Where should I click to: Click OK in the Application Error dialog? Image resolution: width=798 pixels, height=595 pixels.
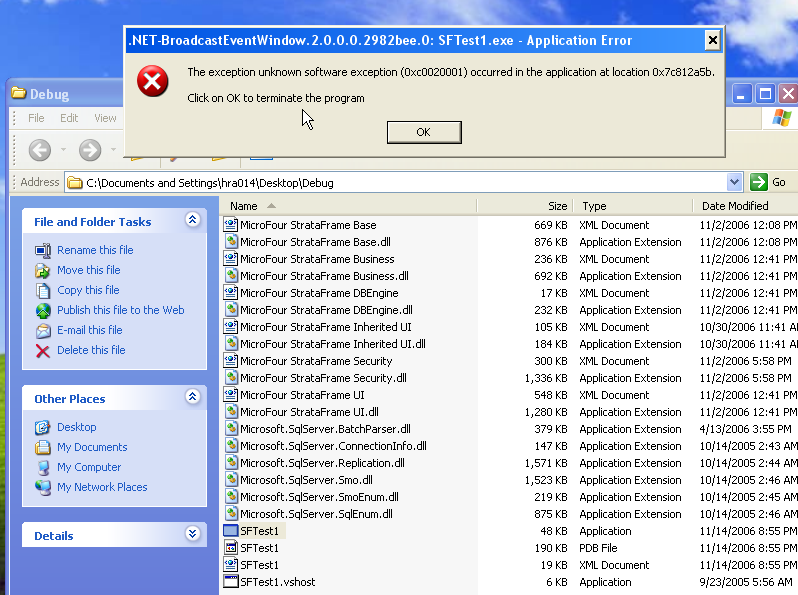point(423,132)
